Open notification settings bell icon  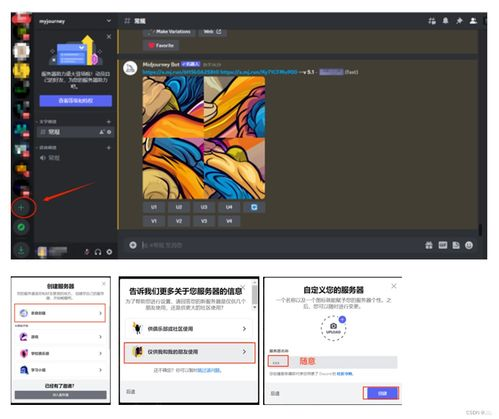pos(445,21)
